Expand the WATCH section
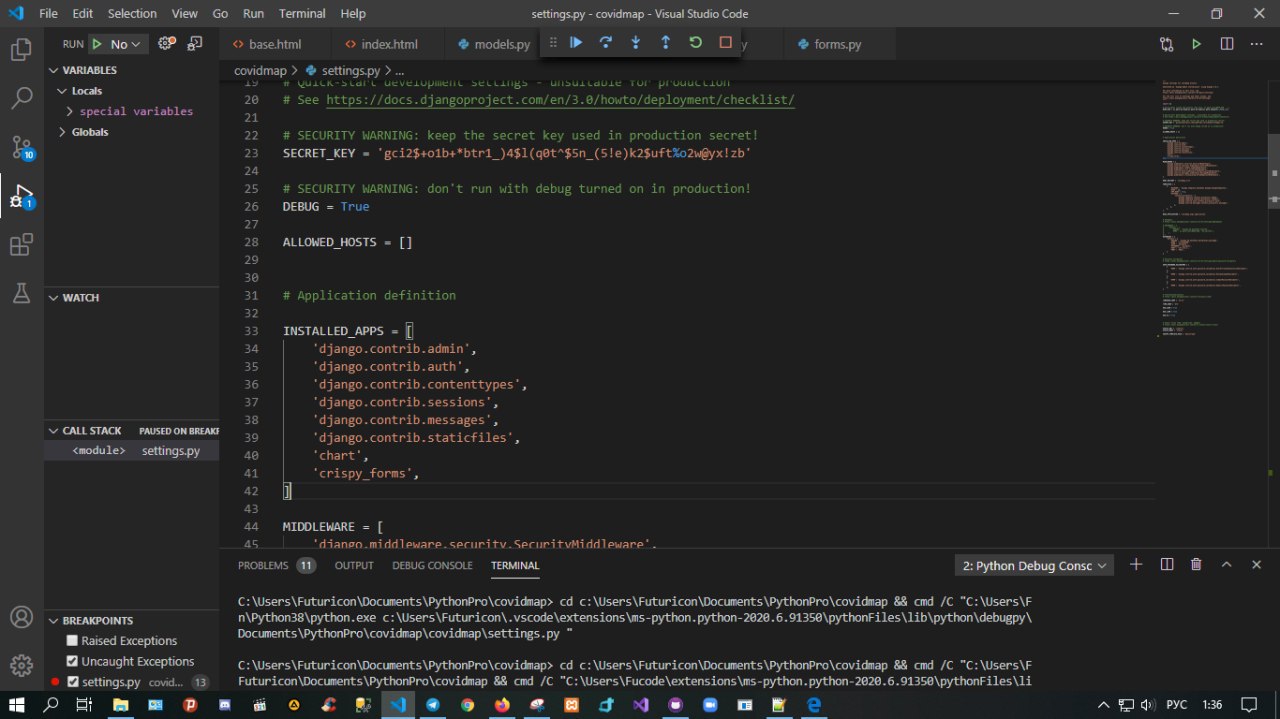 pos(131,298)
